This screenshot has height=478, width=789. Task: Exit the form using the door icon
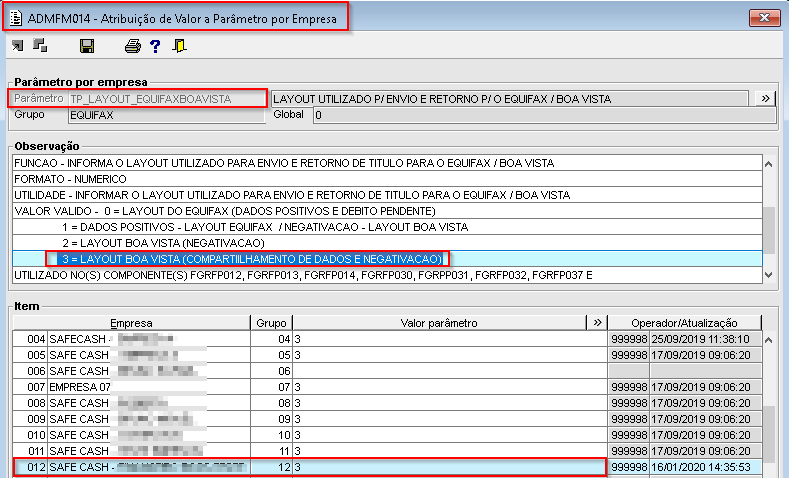tap(179, 46)
